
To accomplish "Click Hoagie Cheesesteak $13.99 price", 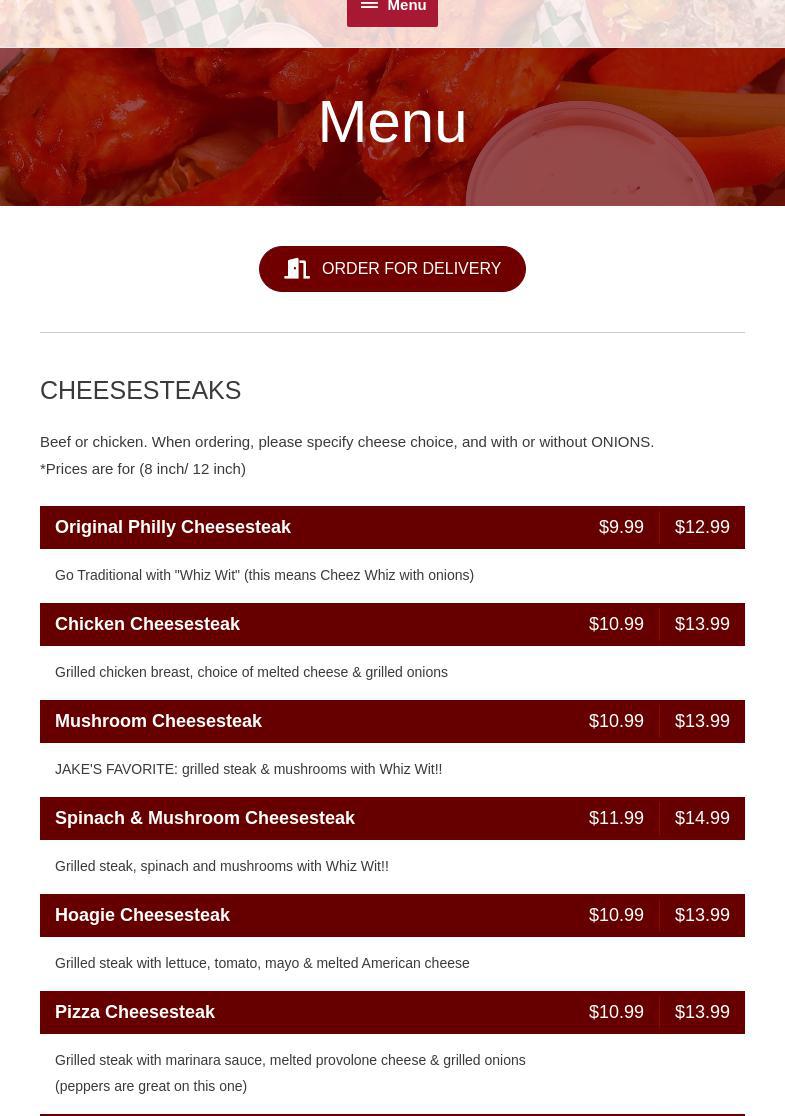I will [x=701, y=915].
